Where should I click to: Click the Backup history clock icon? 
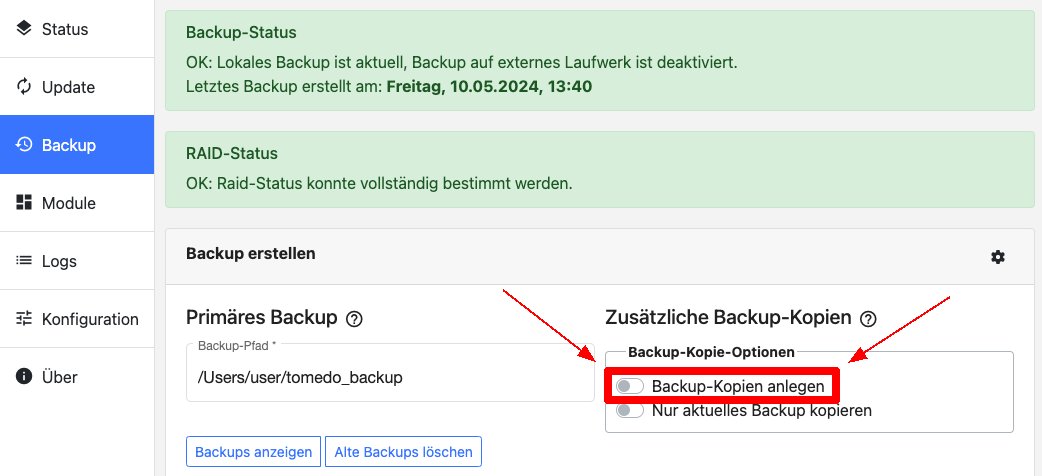[x=24, y=144]
